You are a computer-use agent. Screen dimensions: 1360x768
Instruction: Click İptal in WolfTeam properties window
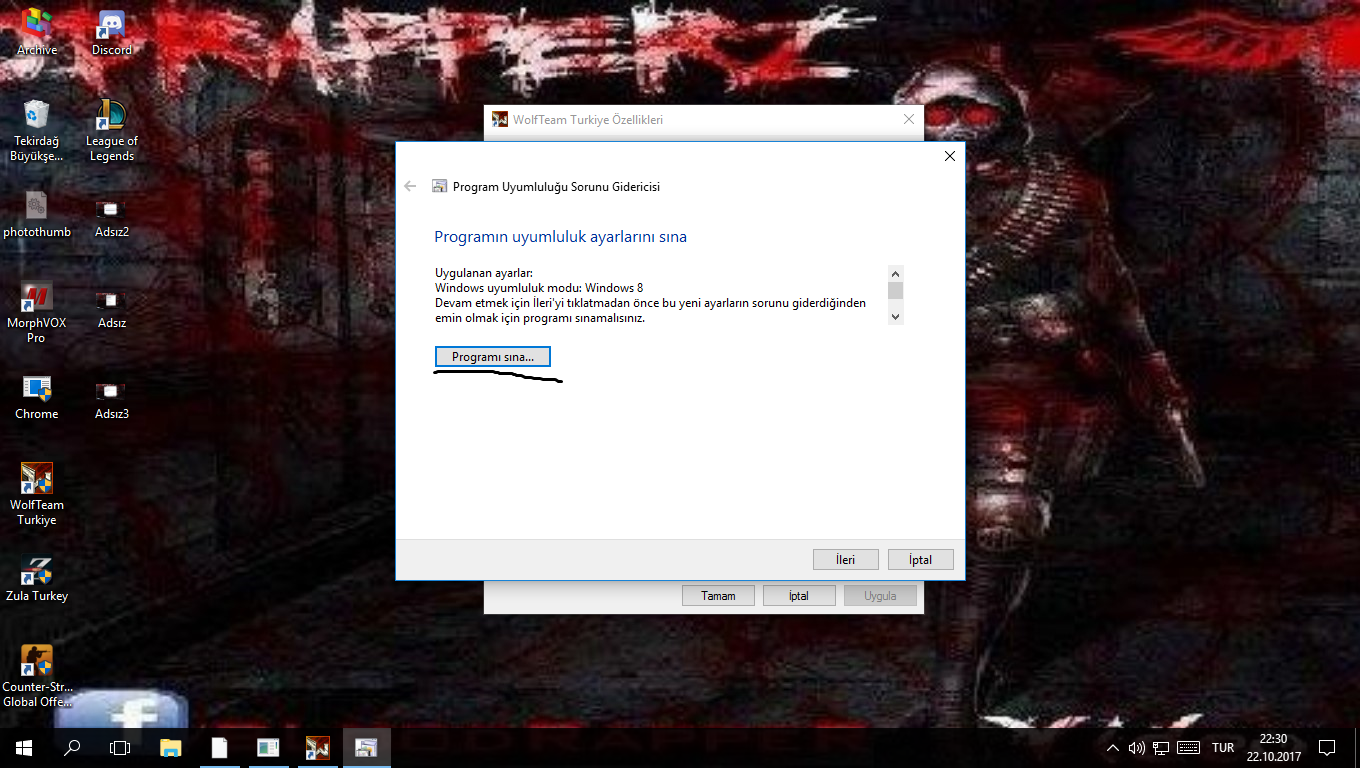[798, 596]
